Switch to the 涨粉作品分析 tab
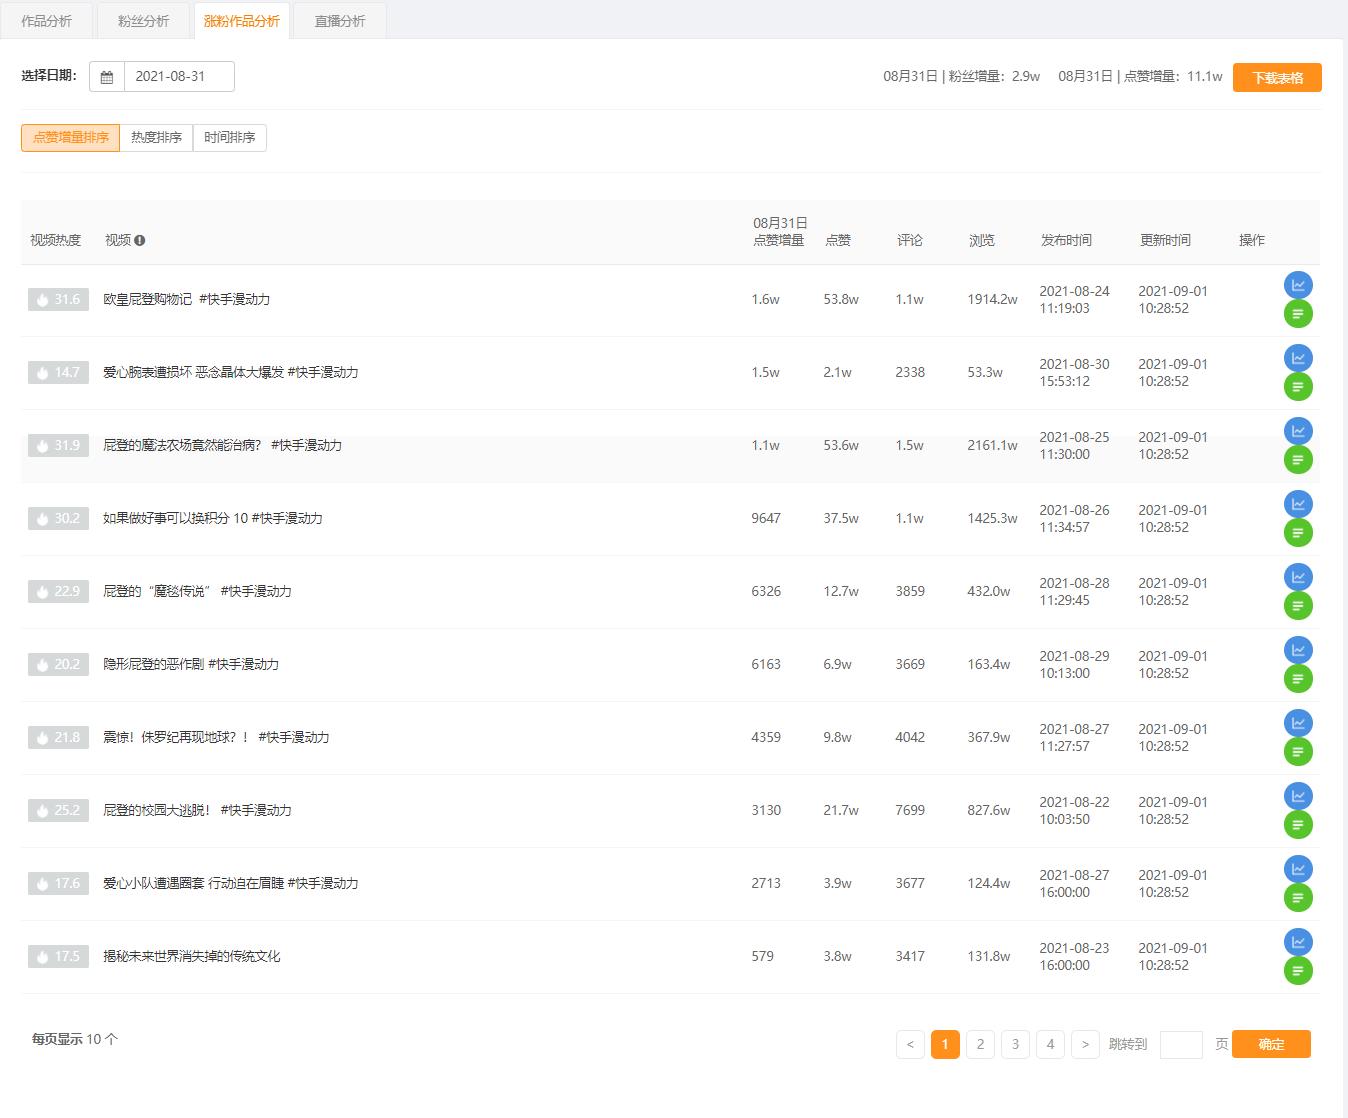 (x=242, y=21)
